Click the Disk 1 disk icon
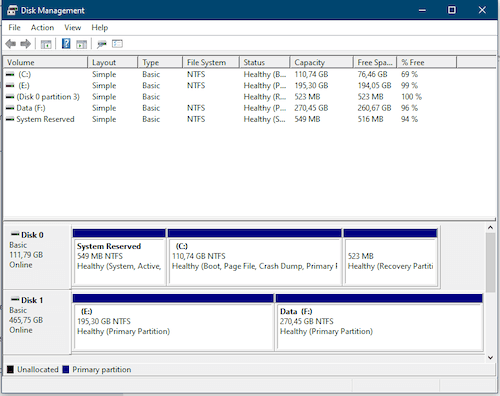Viewport: 500px width, 396px height. 15,300
